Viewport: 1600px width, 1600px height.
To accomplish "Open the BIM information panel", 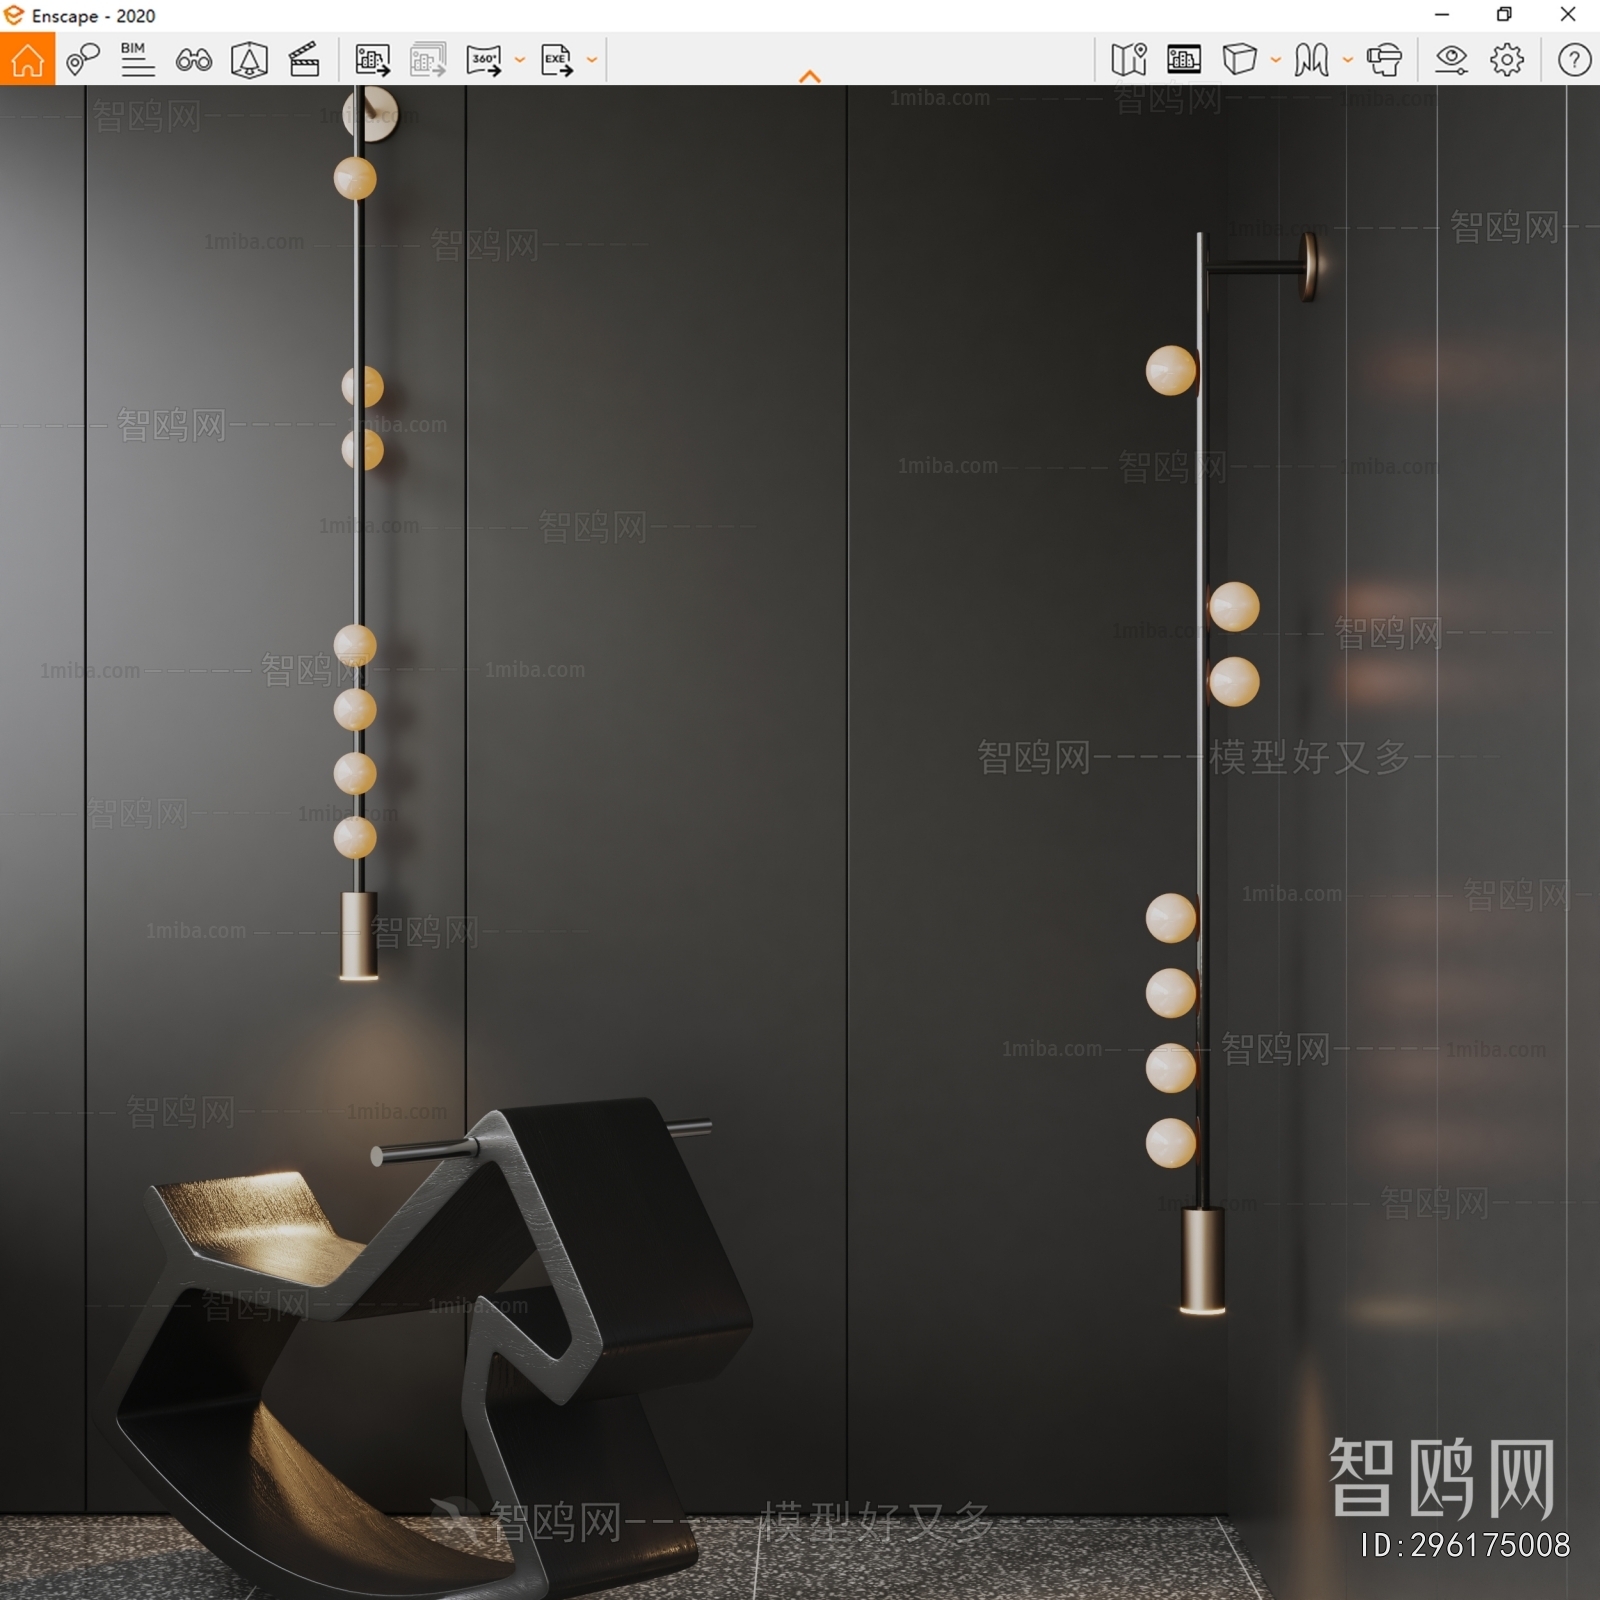I will pos(137,60).
